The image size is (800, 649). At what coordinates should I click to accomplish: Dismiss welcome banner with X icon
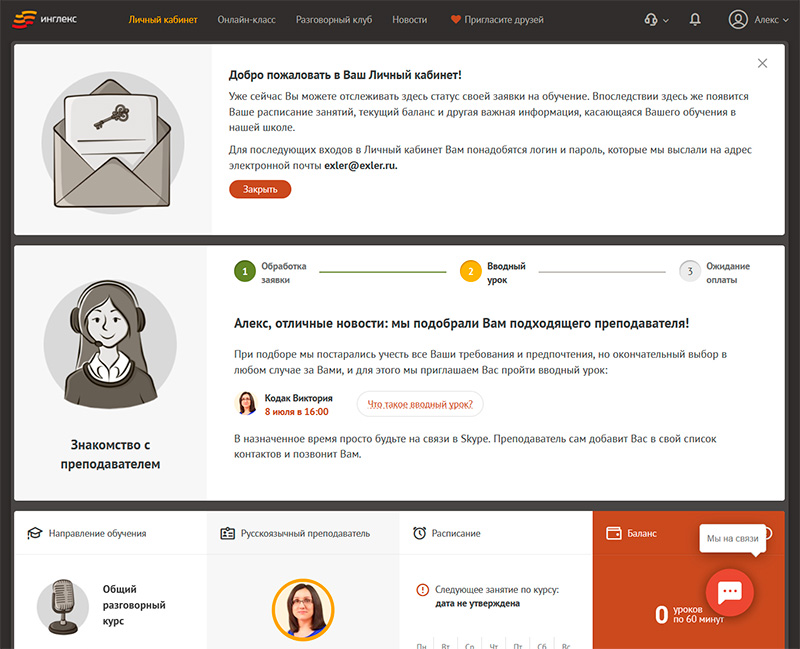point(762,63)
